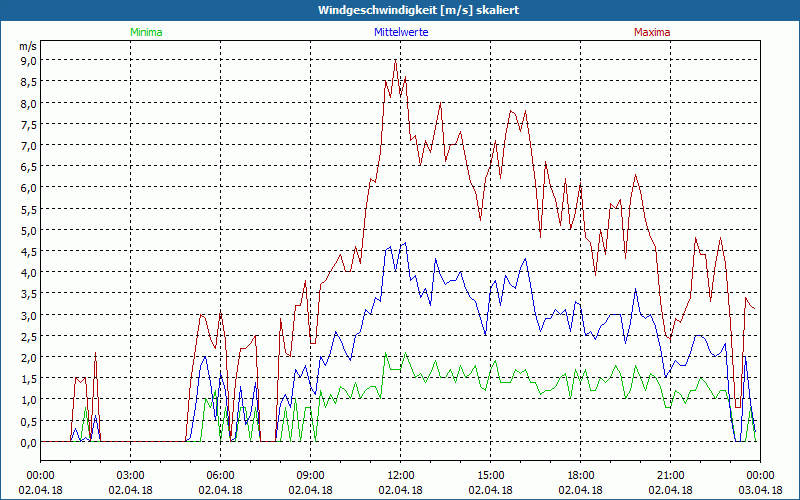The width and height of the screenshot is (800, 500).
Task: Click the 18:00 time axis label
Action: [581, 476]
